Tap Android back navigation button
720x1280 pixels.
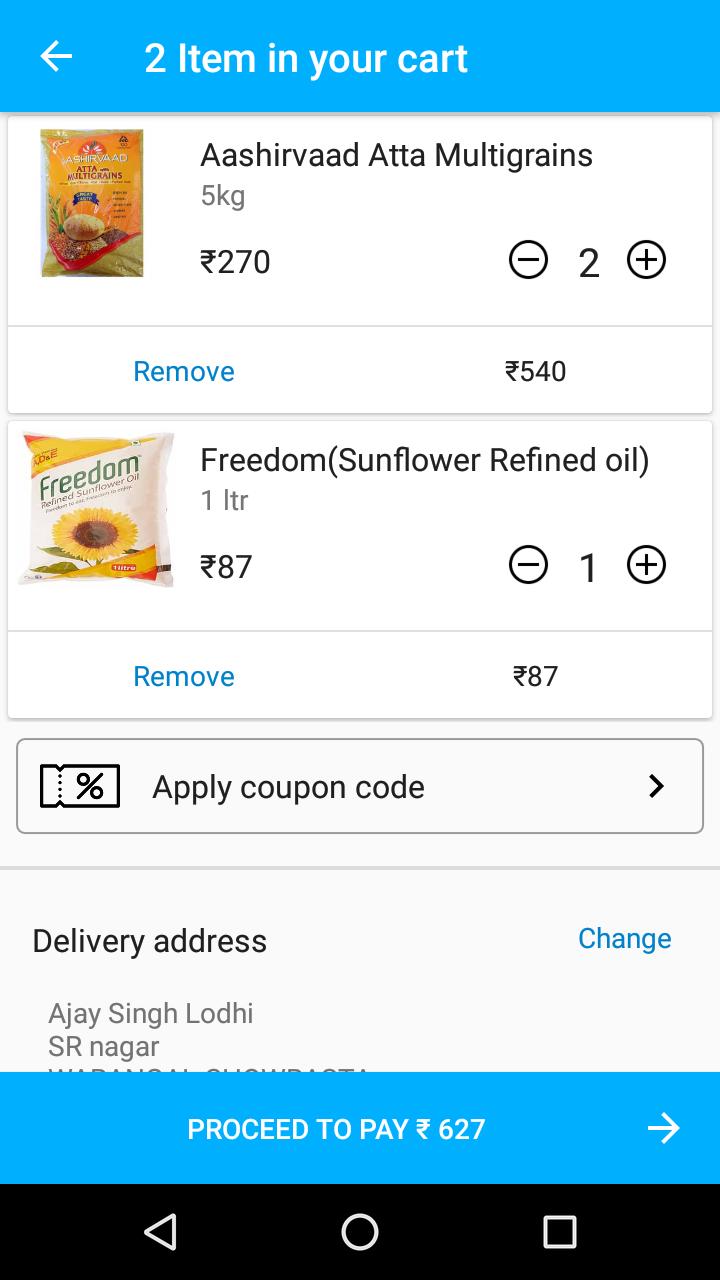[160, 1232]
